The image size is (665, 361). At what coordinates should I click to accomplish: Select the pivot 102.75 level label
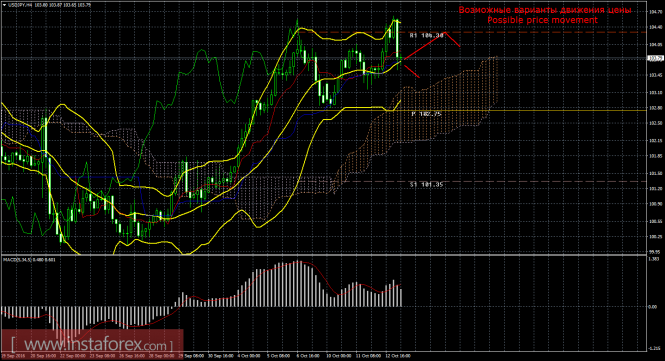[x=427, y=114]
